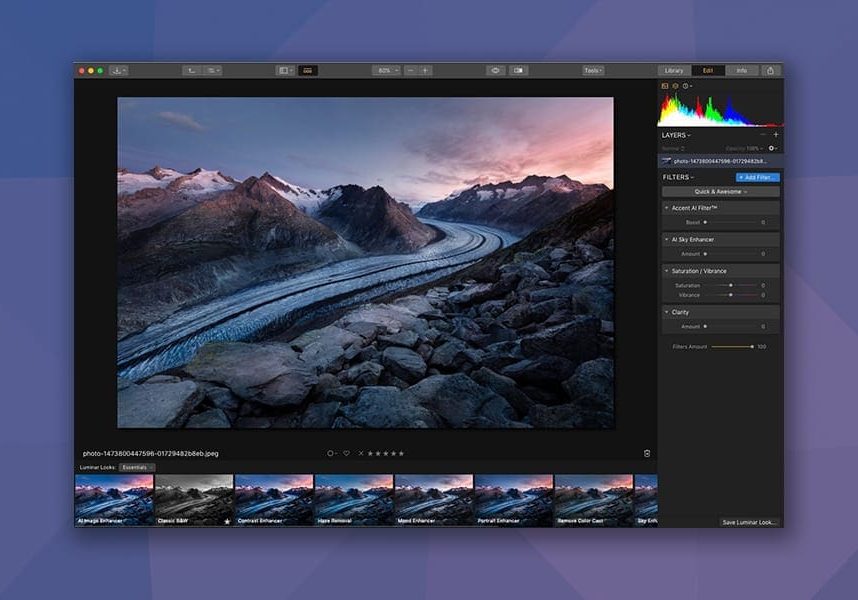858x600 pixels.
Task: Open the Essentials looks category dropdown
Action: (x=137, y=468)
